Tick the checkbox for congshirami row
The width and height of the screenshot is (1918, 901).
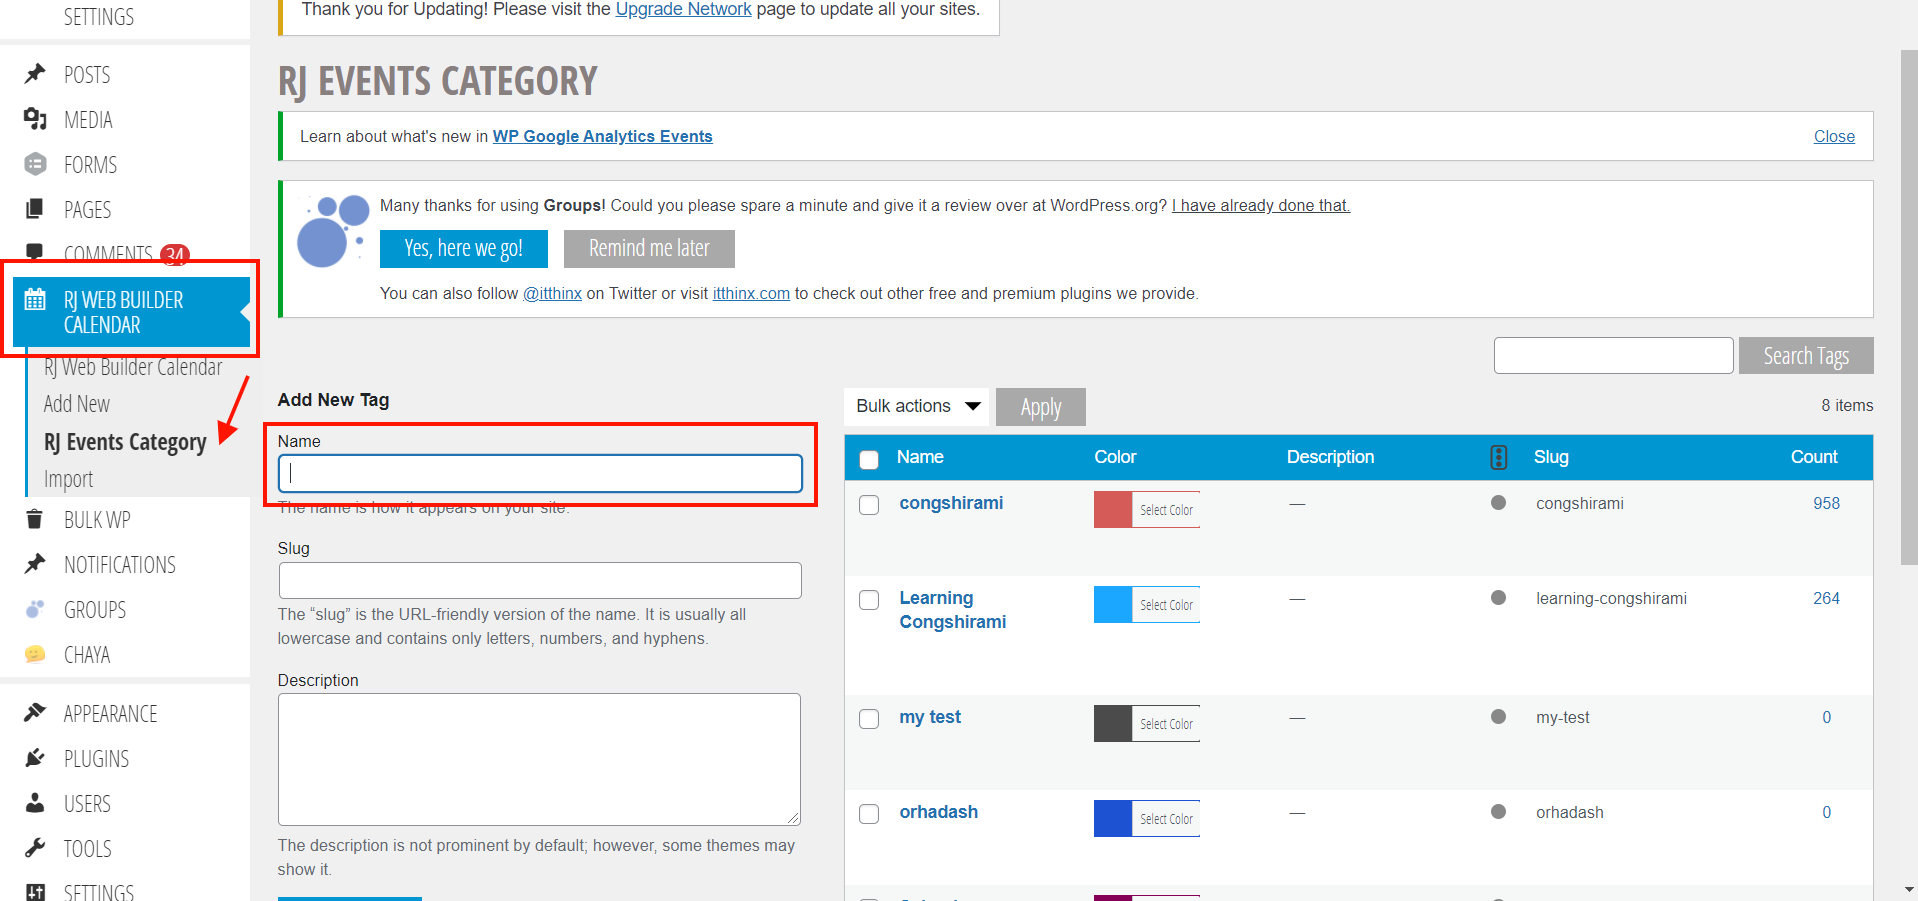pyautogui.click(x=869, y=505)
